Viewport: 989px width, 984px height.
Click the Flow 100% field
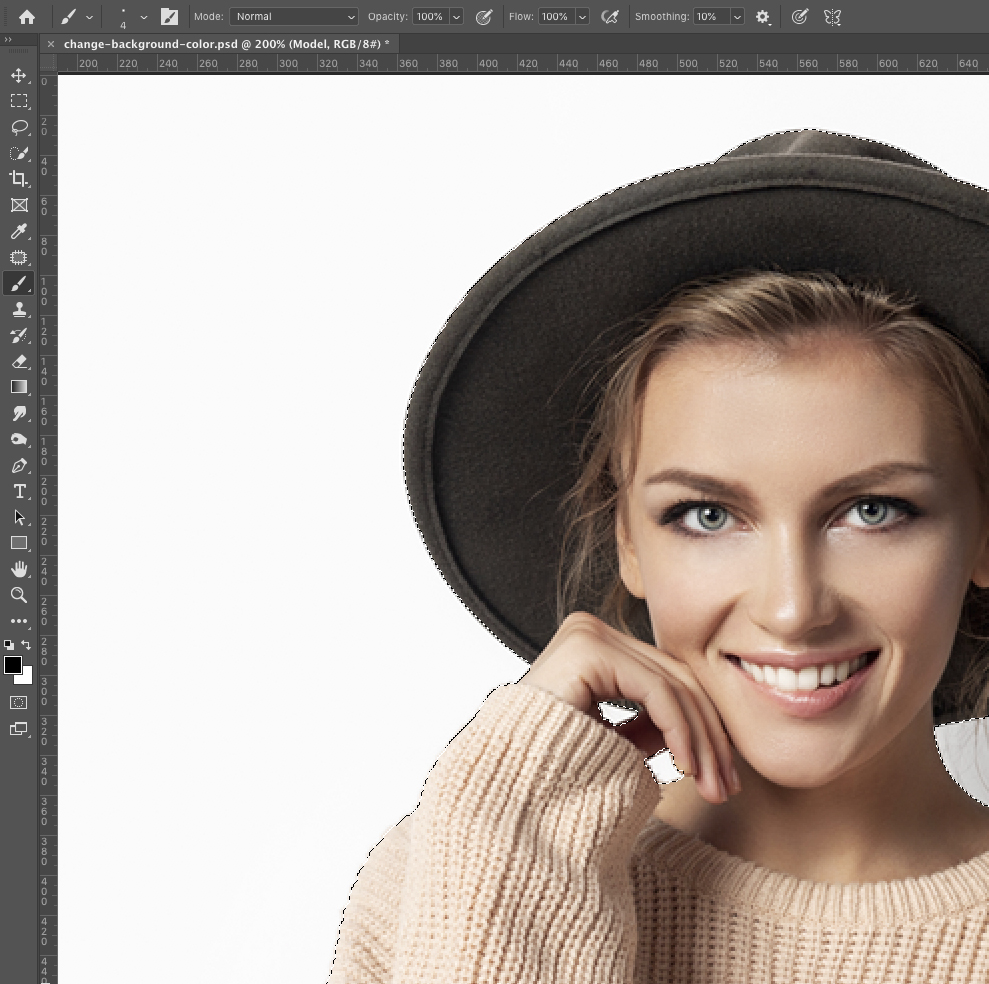555,17
